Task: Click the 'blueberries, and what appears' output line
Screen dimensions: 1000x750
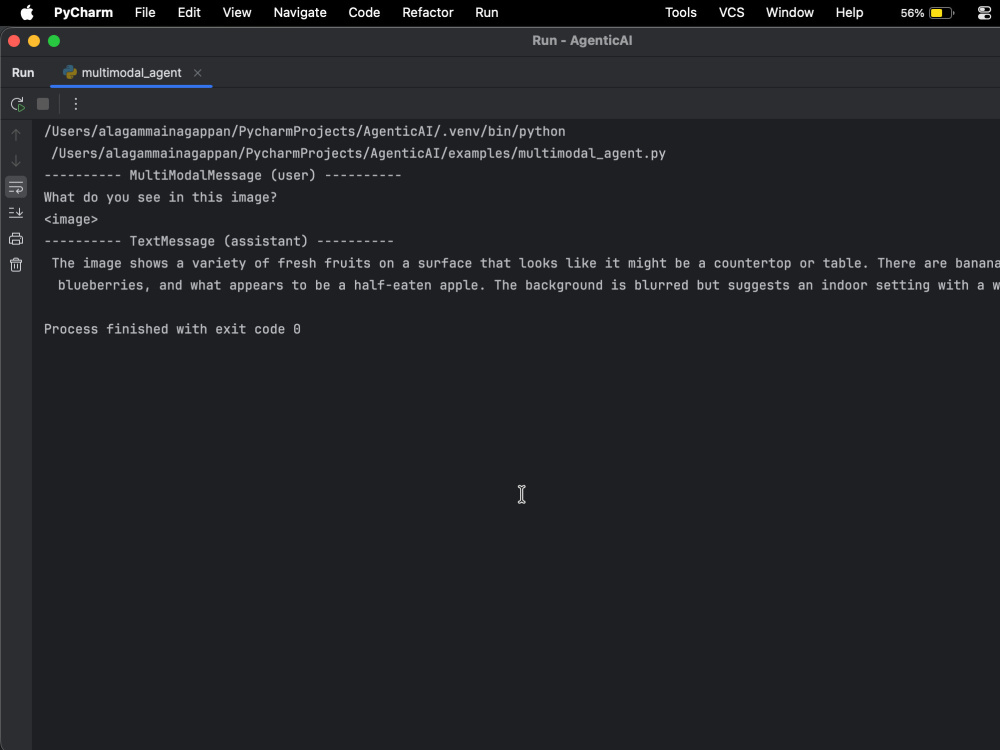Action: click(x=529, y=285)
